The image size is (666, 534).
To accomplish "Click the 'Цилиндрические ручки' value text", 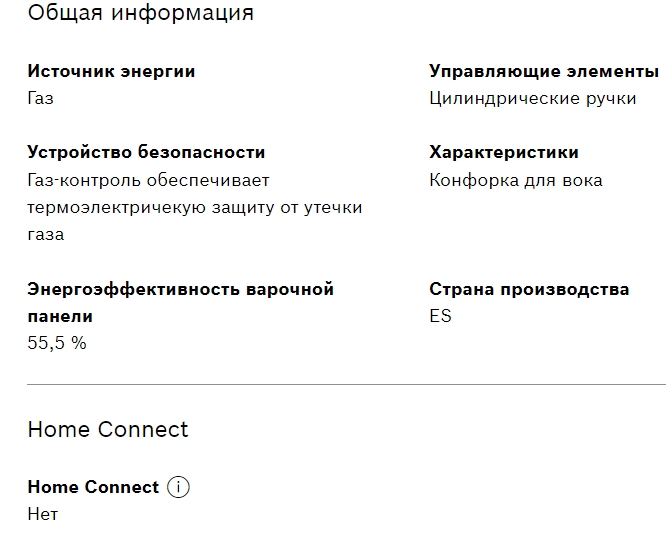I will pyautogui.click(x=532, y=98).
